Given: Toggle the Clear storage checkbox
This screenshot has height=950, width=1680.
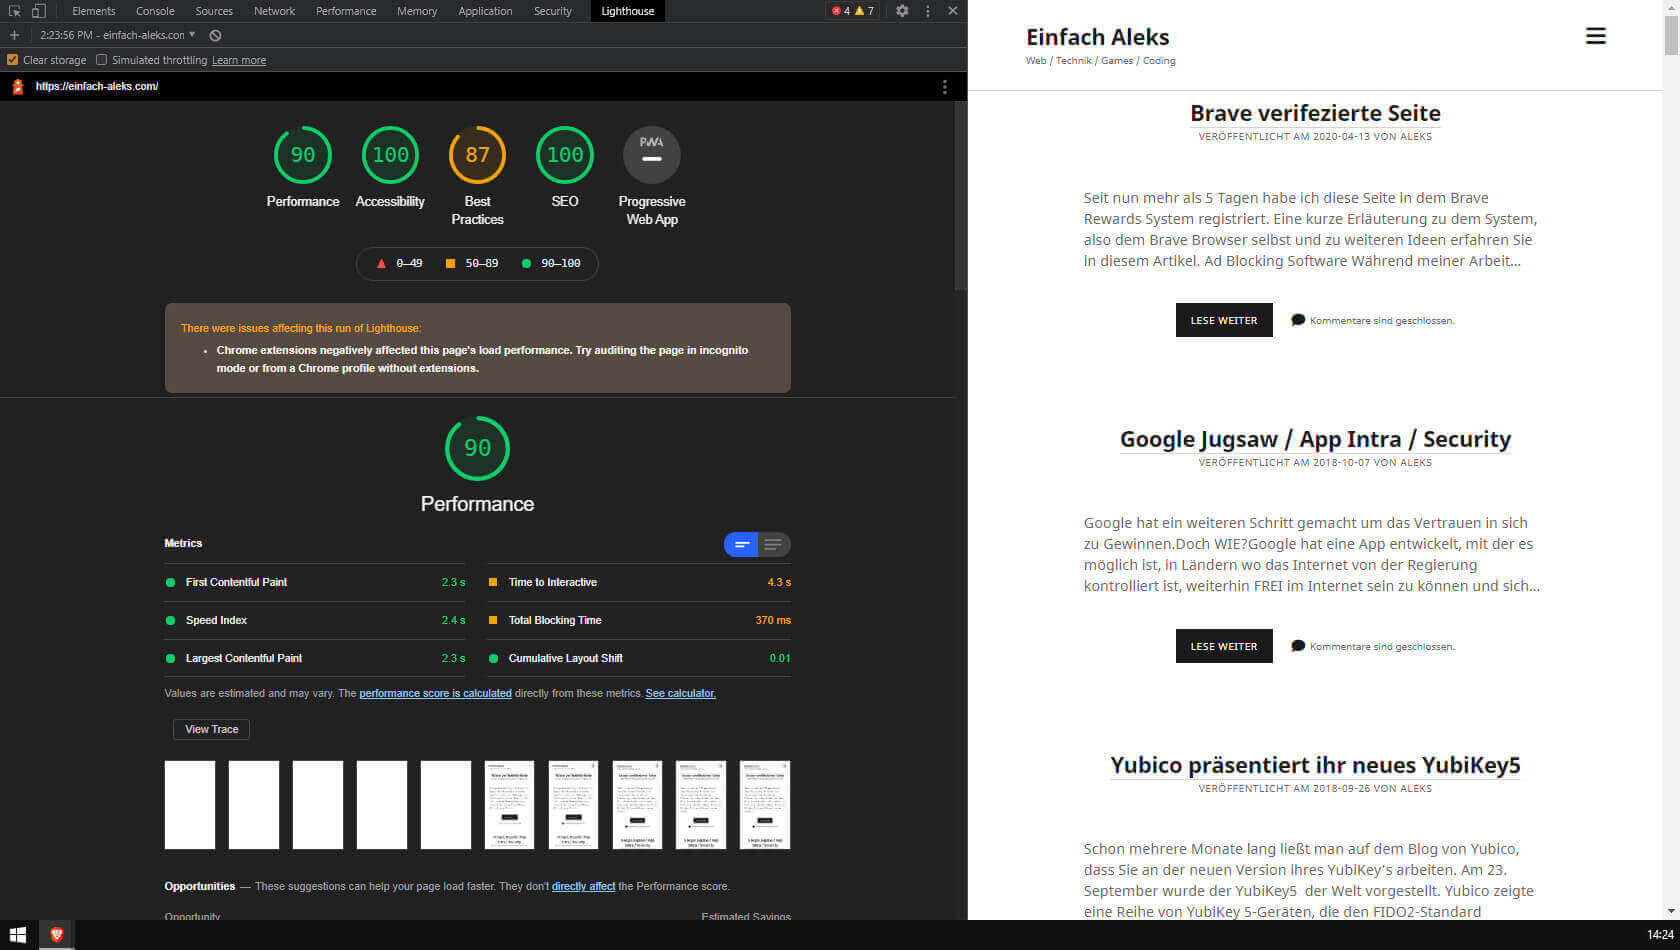Looking at the screenshot, I should tap(12, 60).
